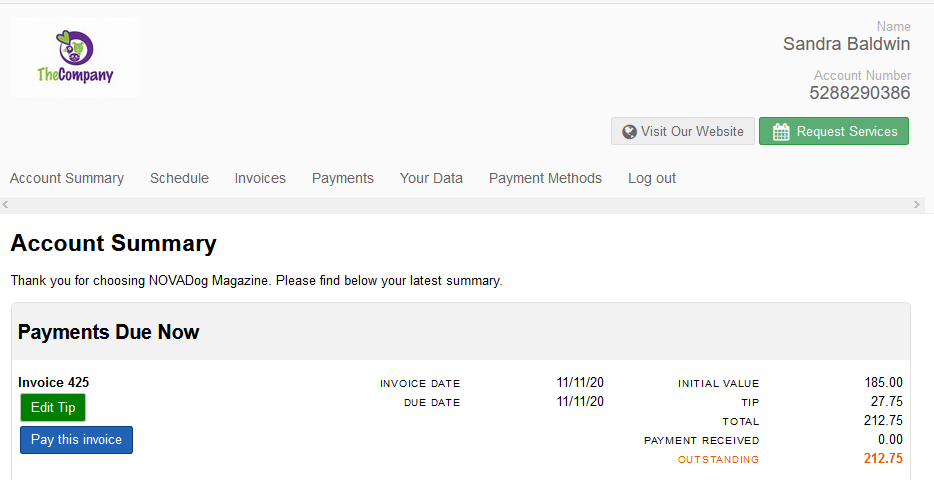Click the calendar icon on Request Services
Screen dimensions: 934x480
click(x=781, y=132)
